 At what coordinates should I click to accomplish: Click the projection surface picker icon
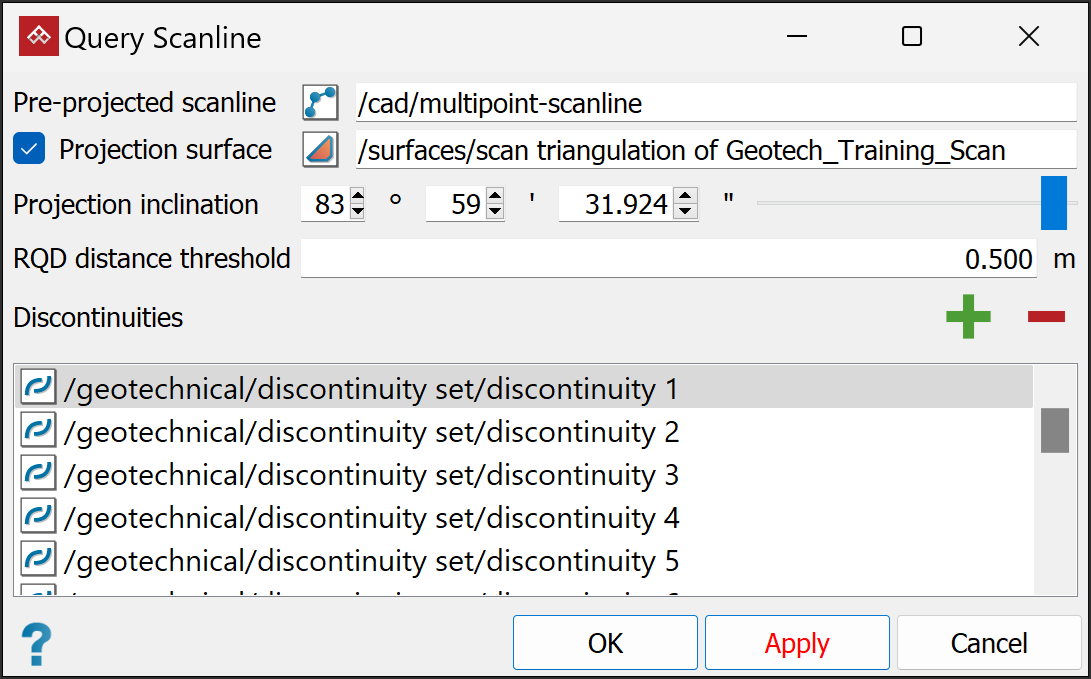(321, 150)
